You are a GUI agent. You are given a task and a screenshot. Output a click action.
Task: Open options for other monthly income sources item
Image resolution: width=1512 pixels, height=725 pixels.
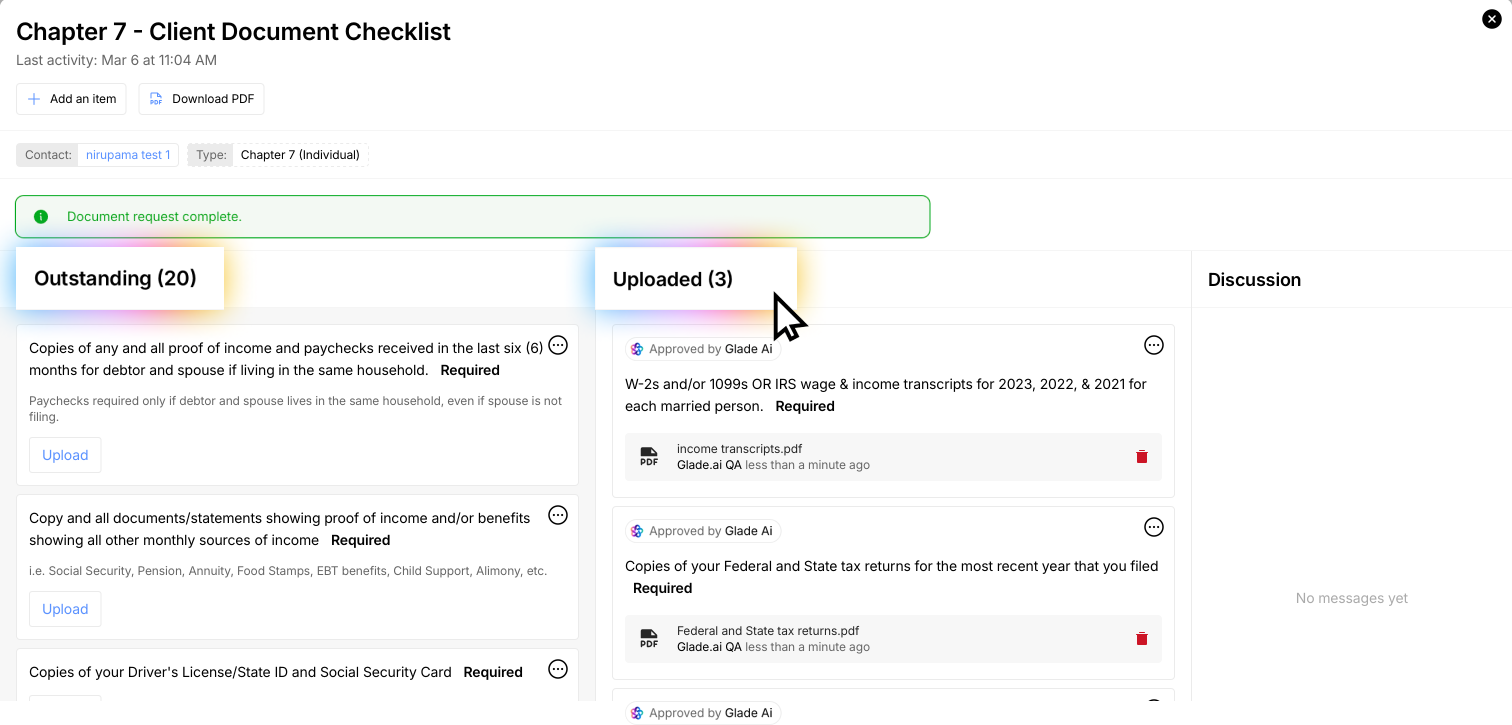click(558, 515)
